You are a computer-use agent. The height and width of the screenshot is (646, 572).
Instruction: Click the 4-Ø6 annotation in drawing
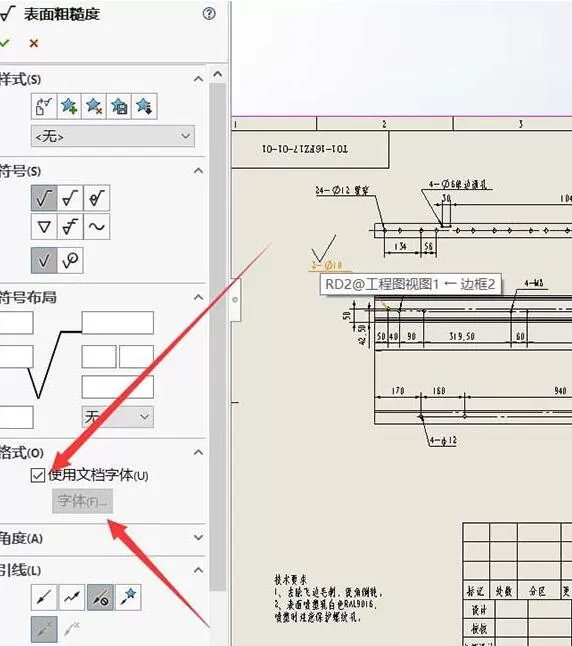click(457, 184)
